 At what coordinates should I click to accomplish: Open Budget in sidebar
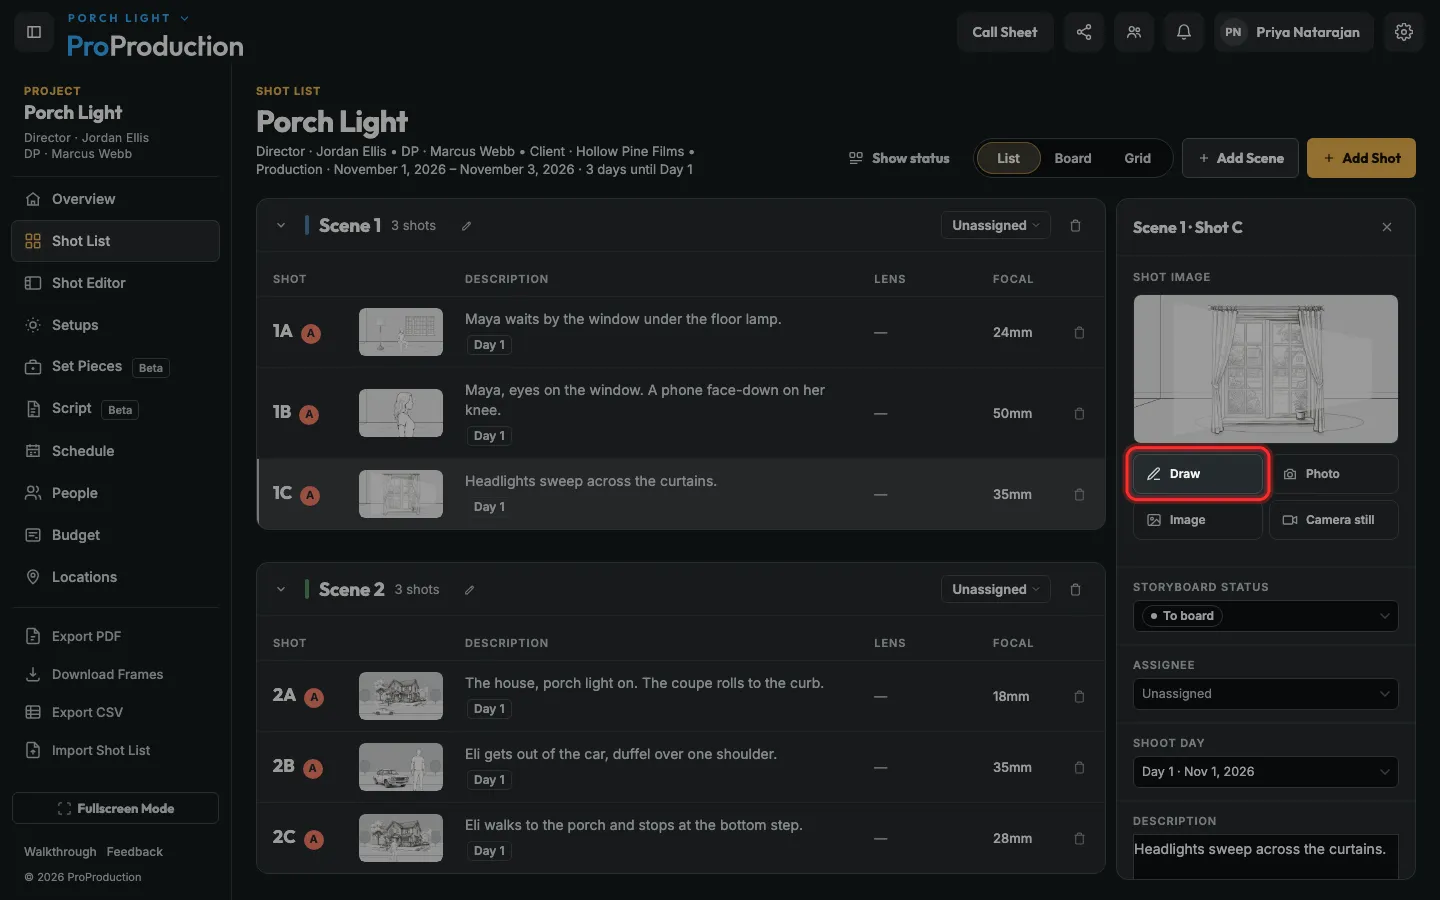tap(115, 535)
